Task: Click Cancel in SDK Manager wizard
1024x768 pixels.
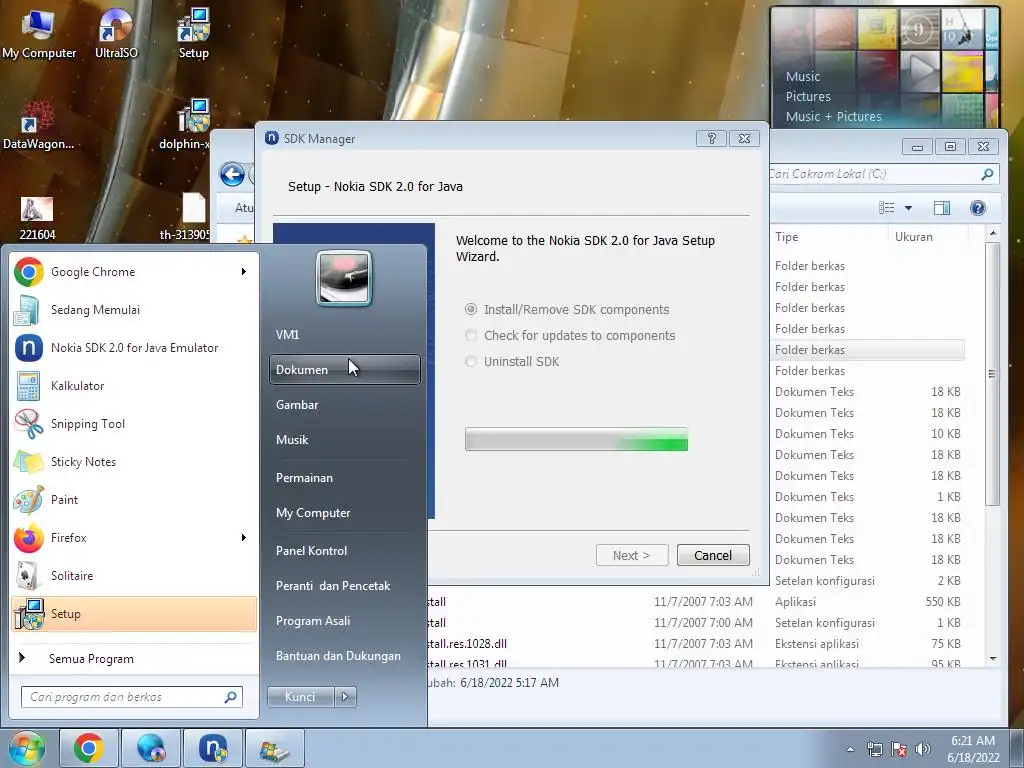Action: [x=712, y=555]
